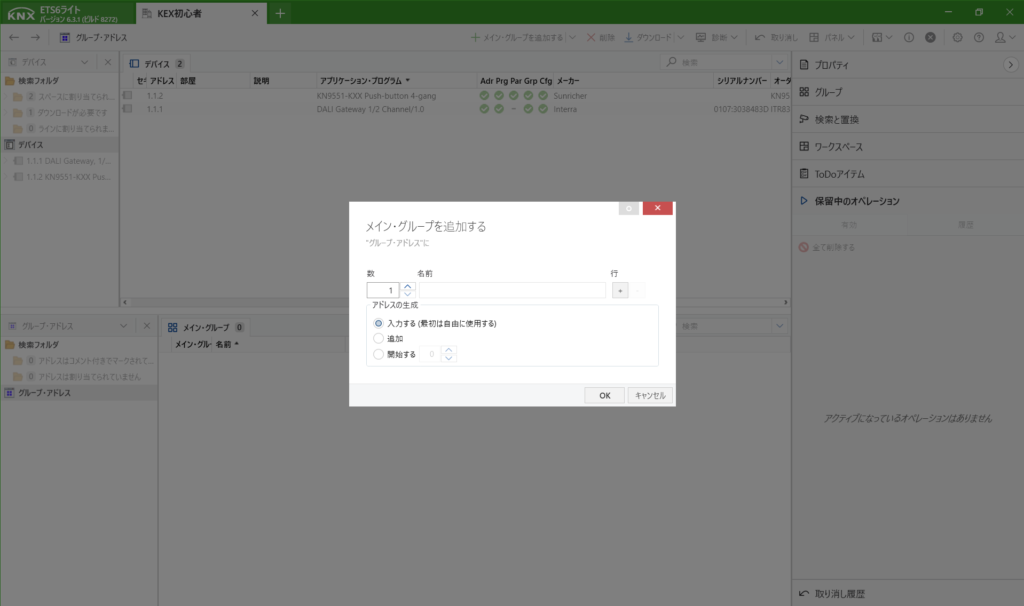
Task: Click the 削除 delete X icon
Action: (x=590, y=37)
